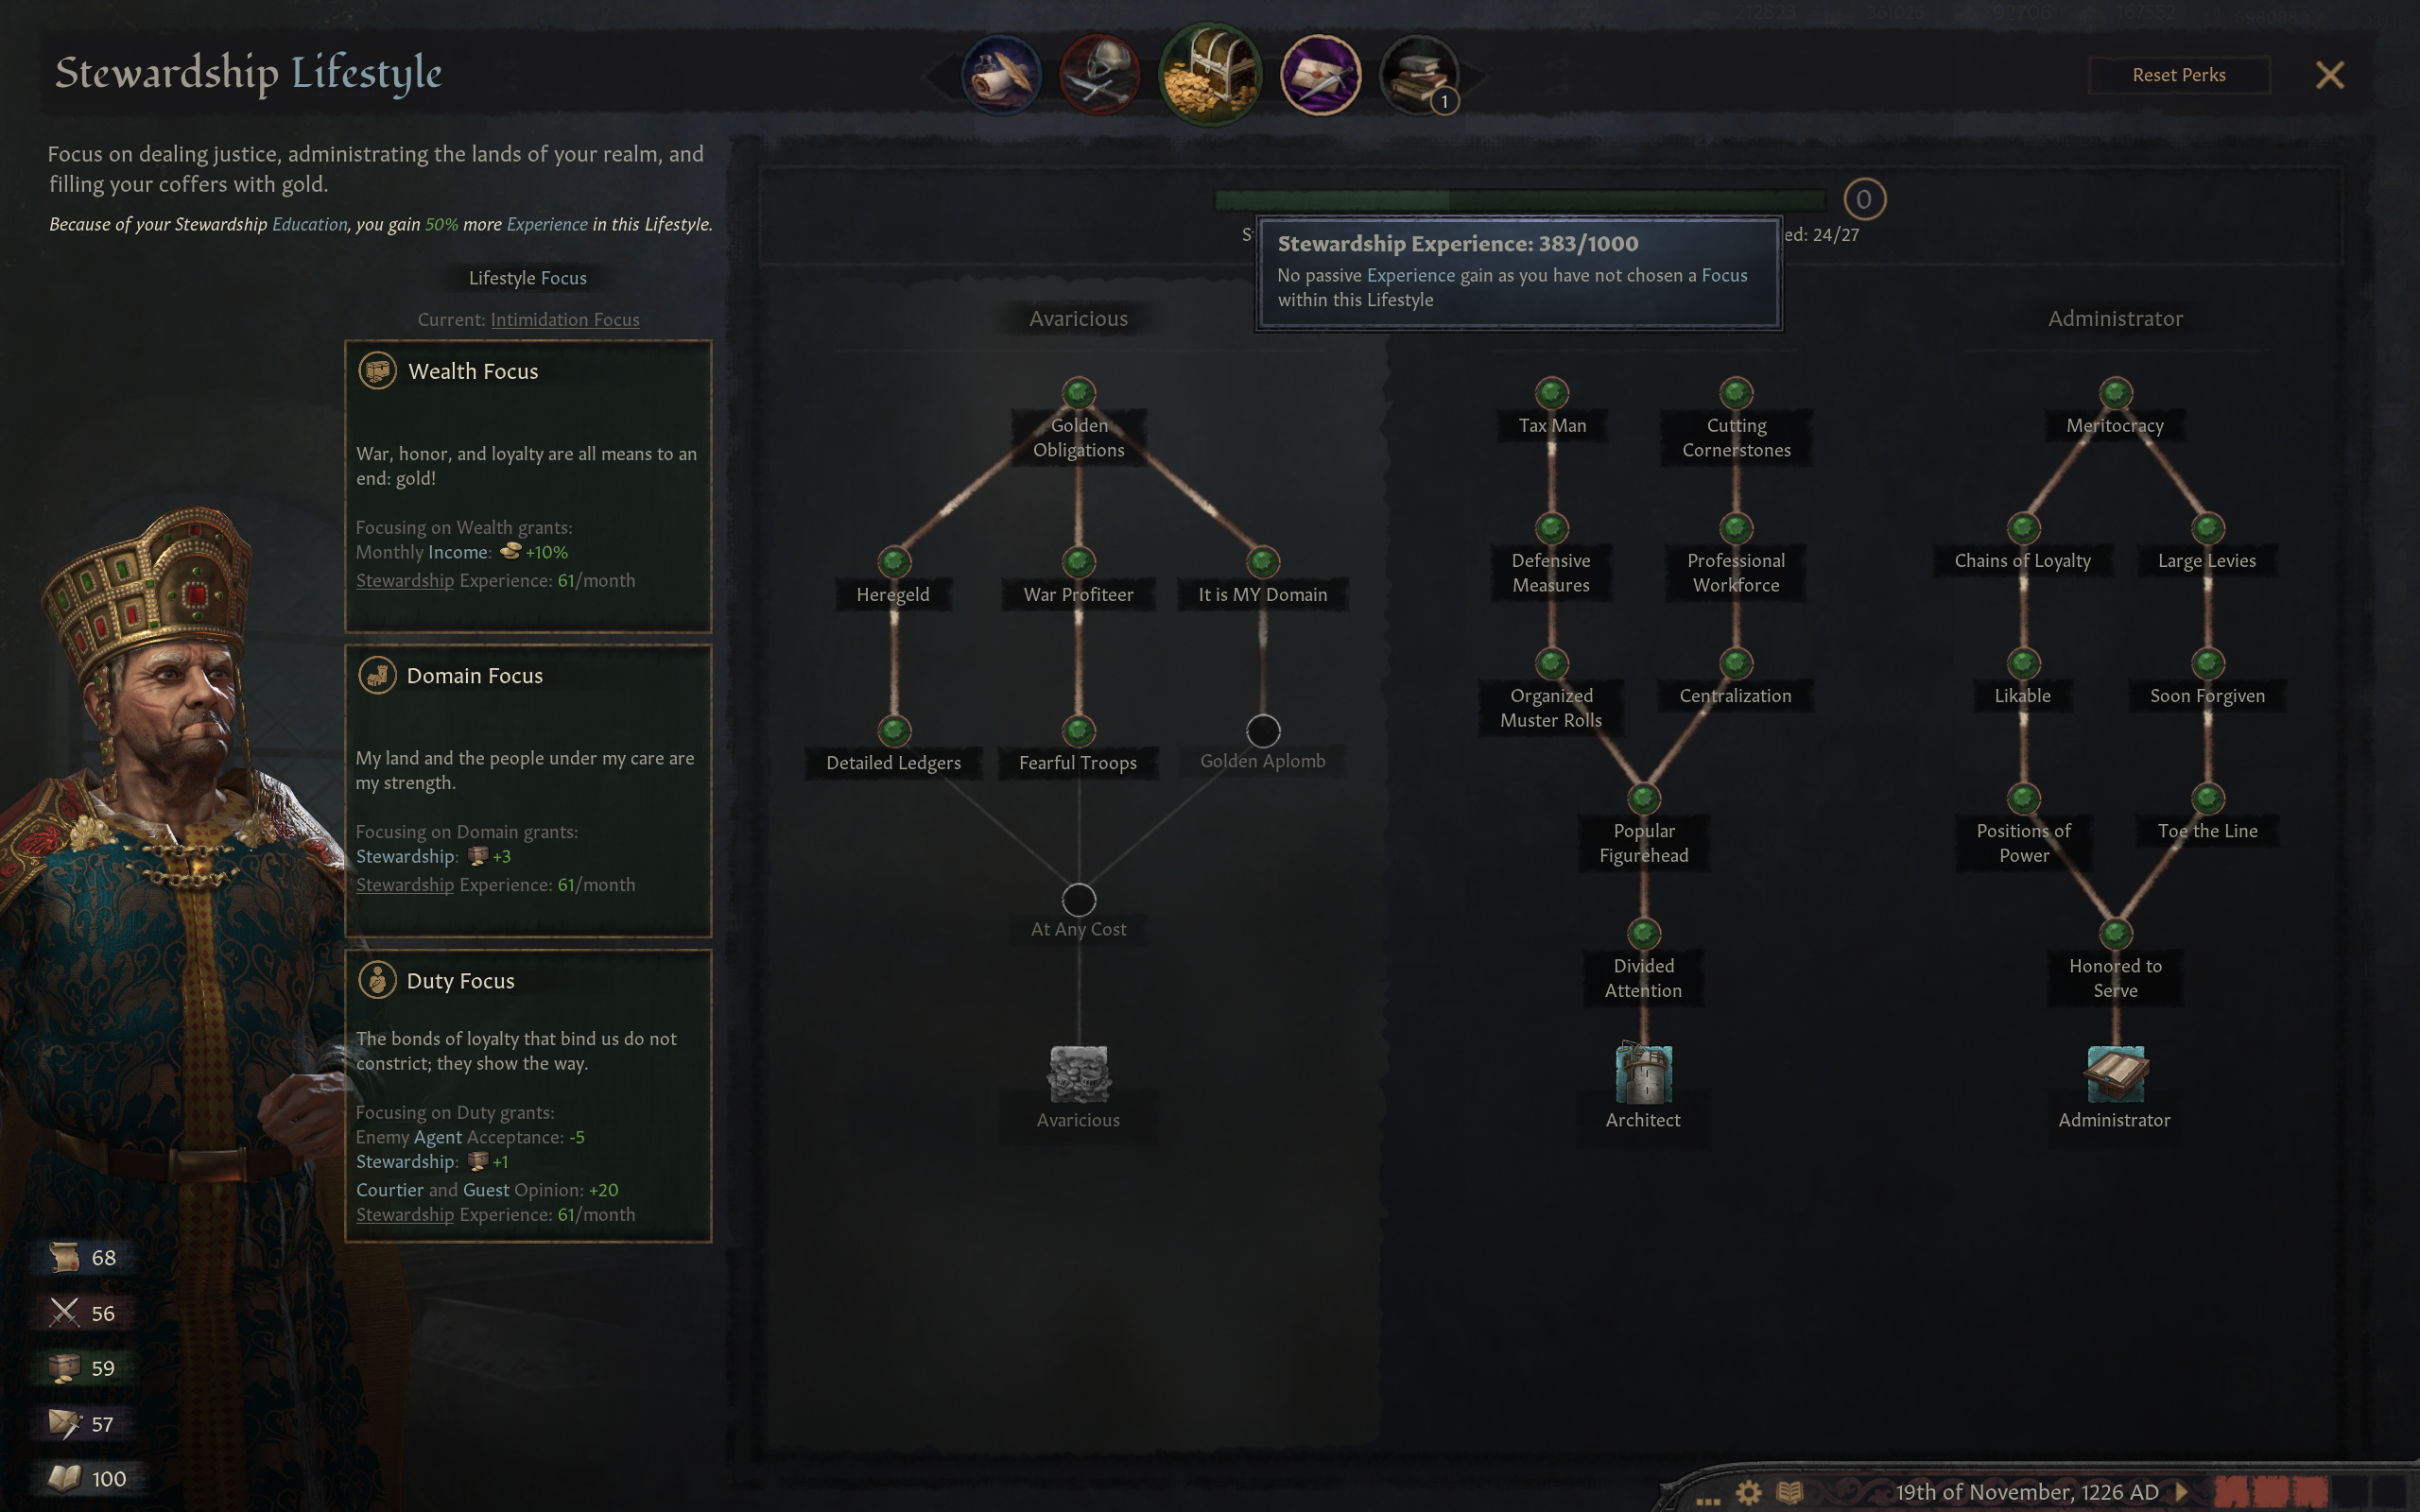
Task: Choose the Domain Focus option
Action: [528, 791]
